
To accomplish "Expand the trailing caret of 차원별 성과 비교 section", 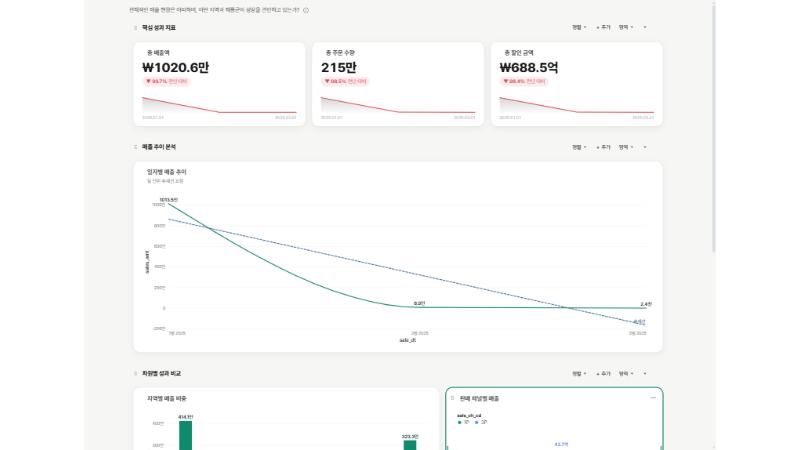I will click(645, 373).
